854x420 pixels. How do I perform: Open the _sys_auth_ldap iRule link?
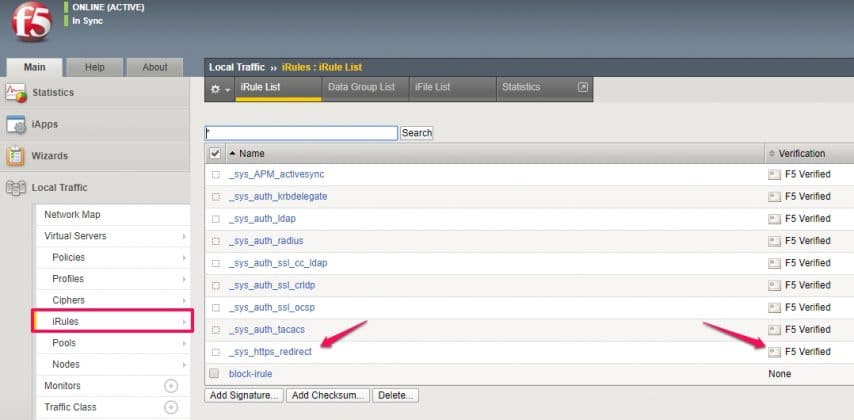[262, 219]
